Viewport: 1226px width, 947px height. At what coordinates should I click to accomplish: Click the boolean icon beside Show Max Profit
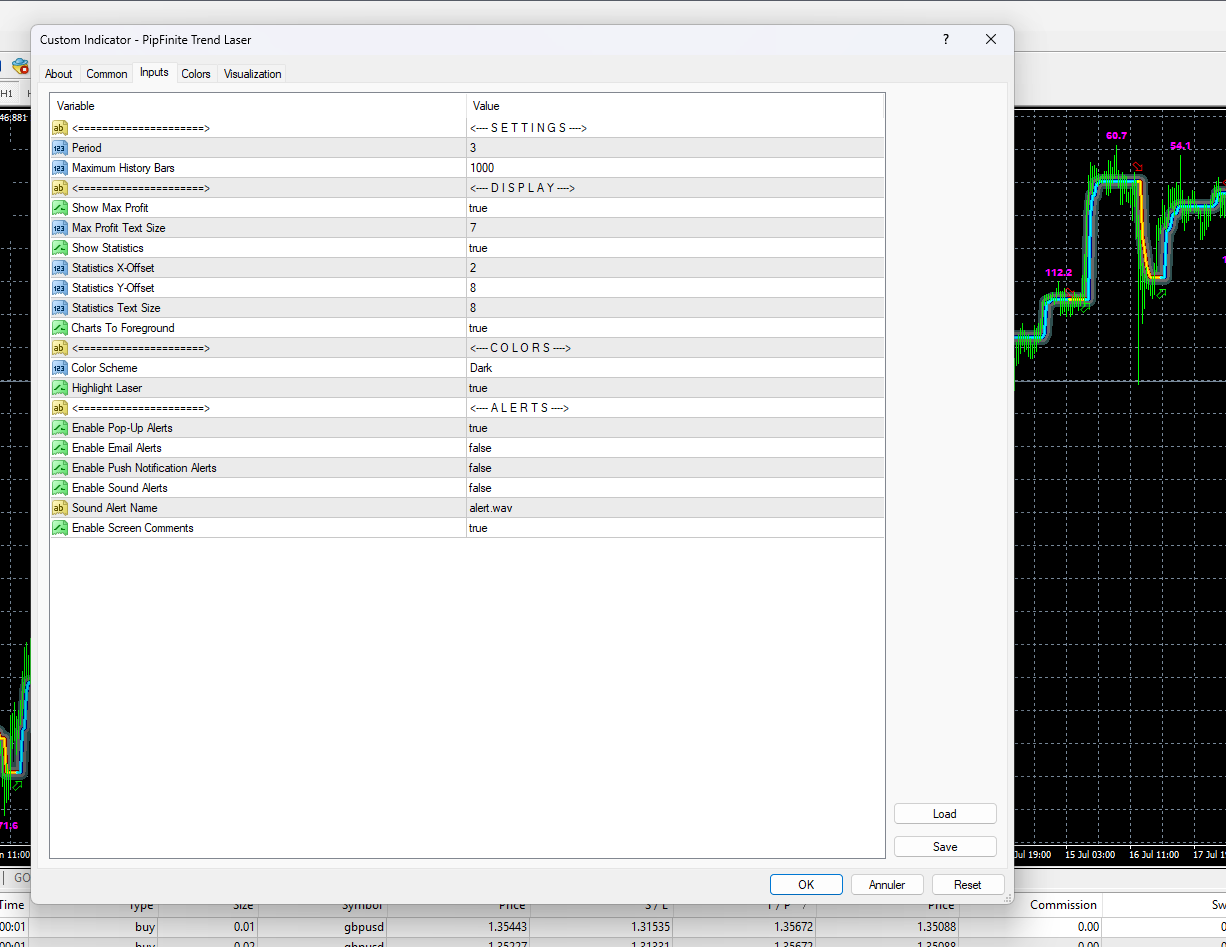coord(59,208)
